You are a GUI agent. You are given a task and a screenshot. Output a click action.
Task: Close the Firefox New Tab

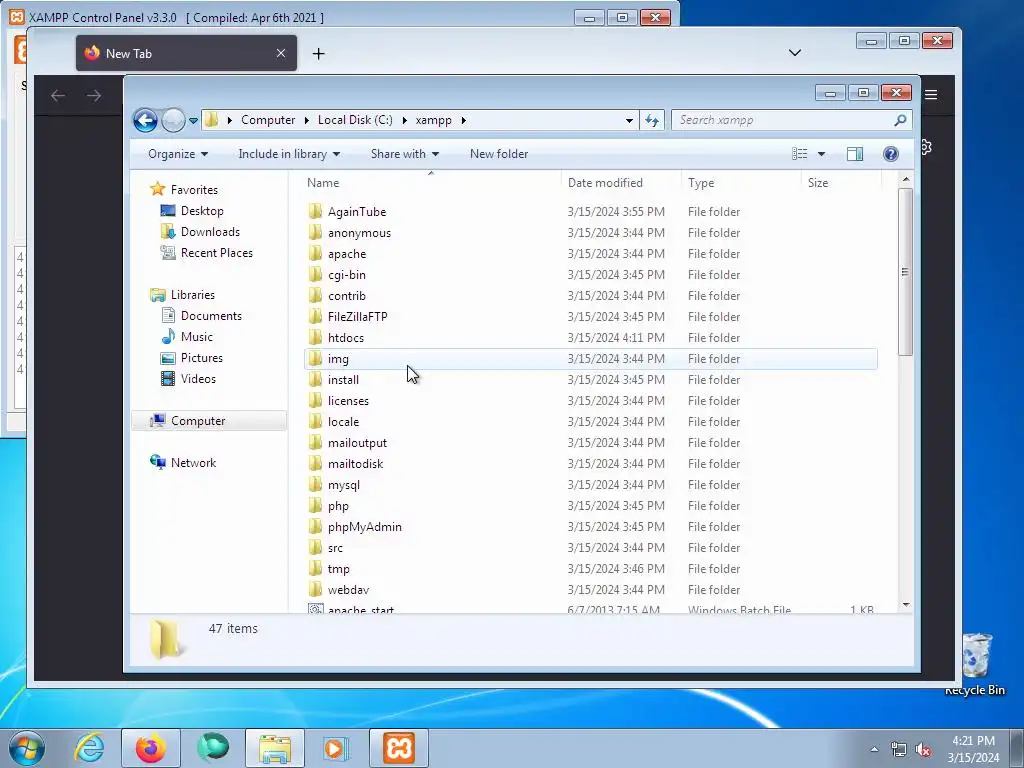click(281, 54)
